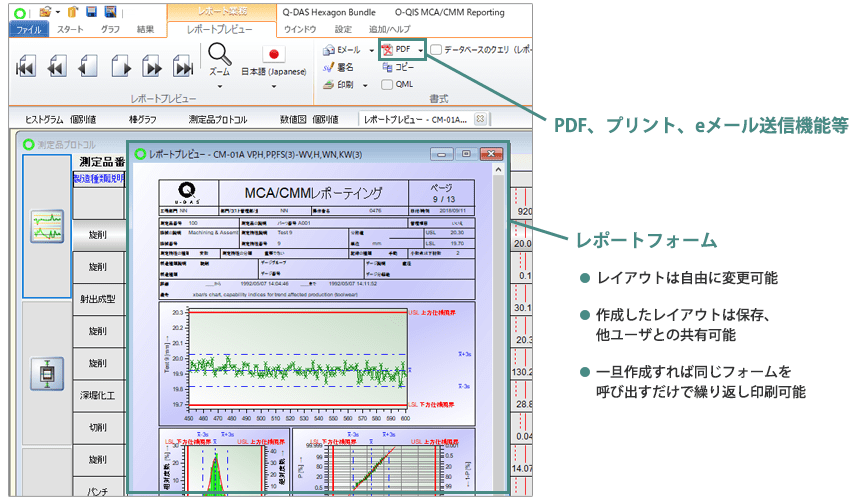The height and width of the screenshot is (500, 866).
Task: Click the MCA/CMMレポーティング report title
Action: (x=313, y=193)
